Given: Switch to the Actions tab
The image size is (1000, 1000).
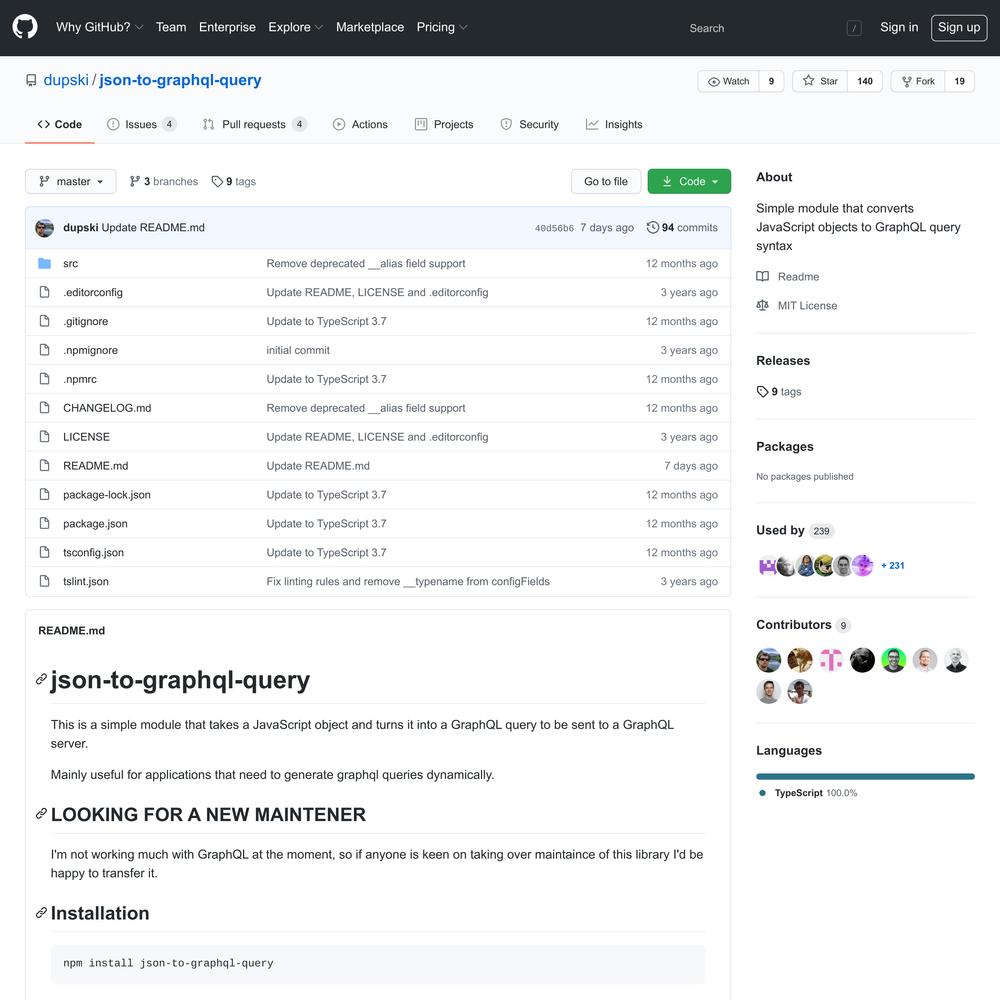Looking at the screenshot, I should point(360,124).
